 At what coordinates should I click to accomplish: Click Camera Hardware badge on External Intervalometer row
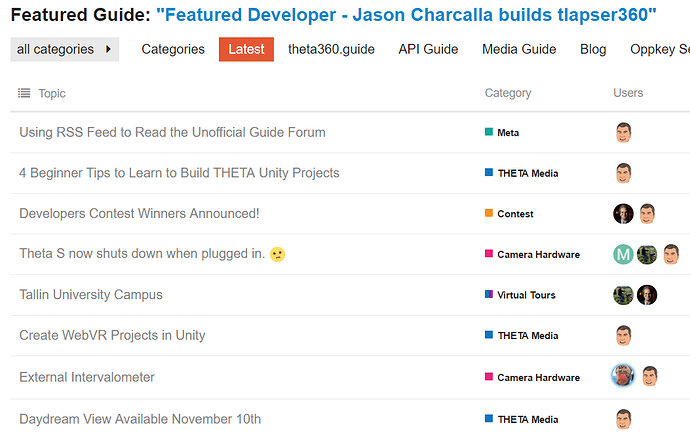(x=532, y=377)
